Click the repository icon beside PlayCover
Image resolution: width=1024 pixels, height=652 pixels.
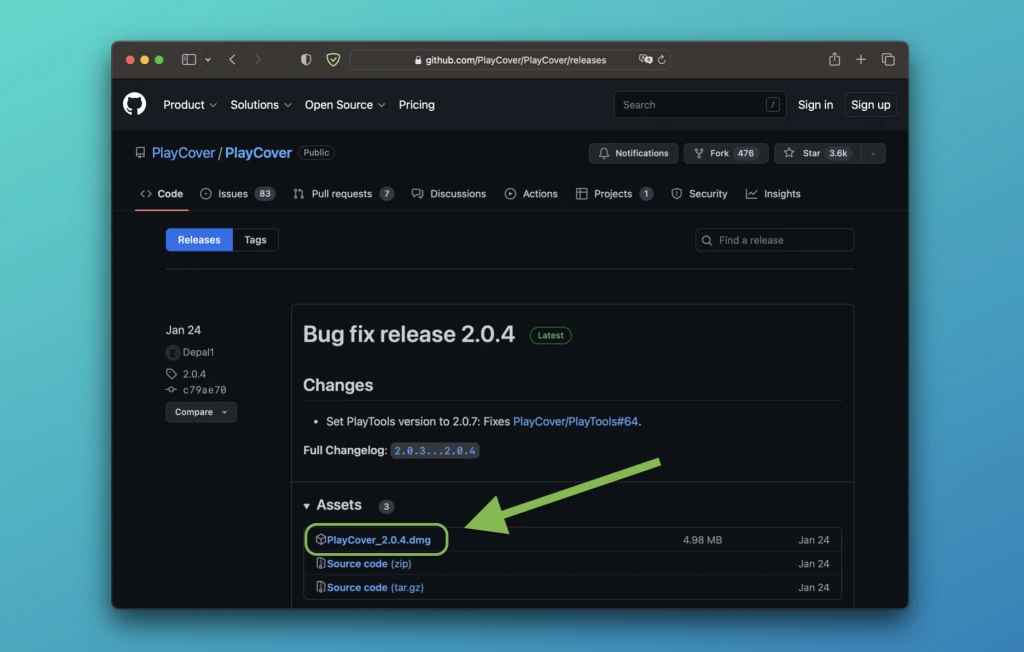point(140,152)
